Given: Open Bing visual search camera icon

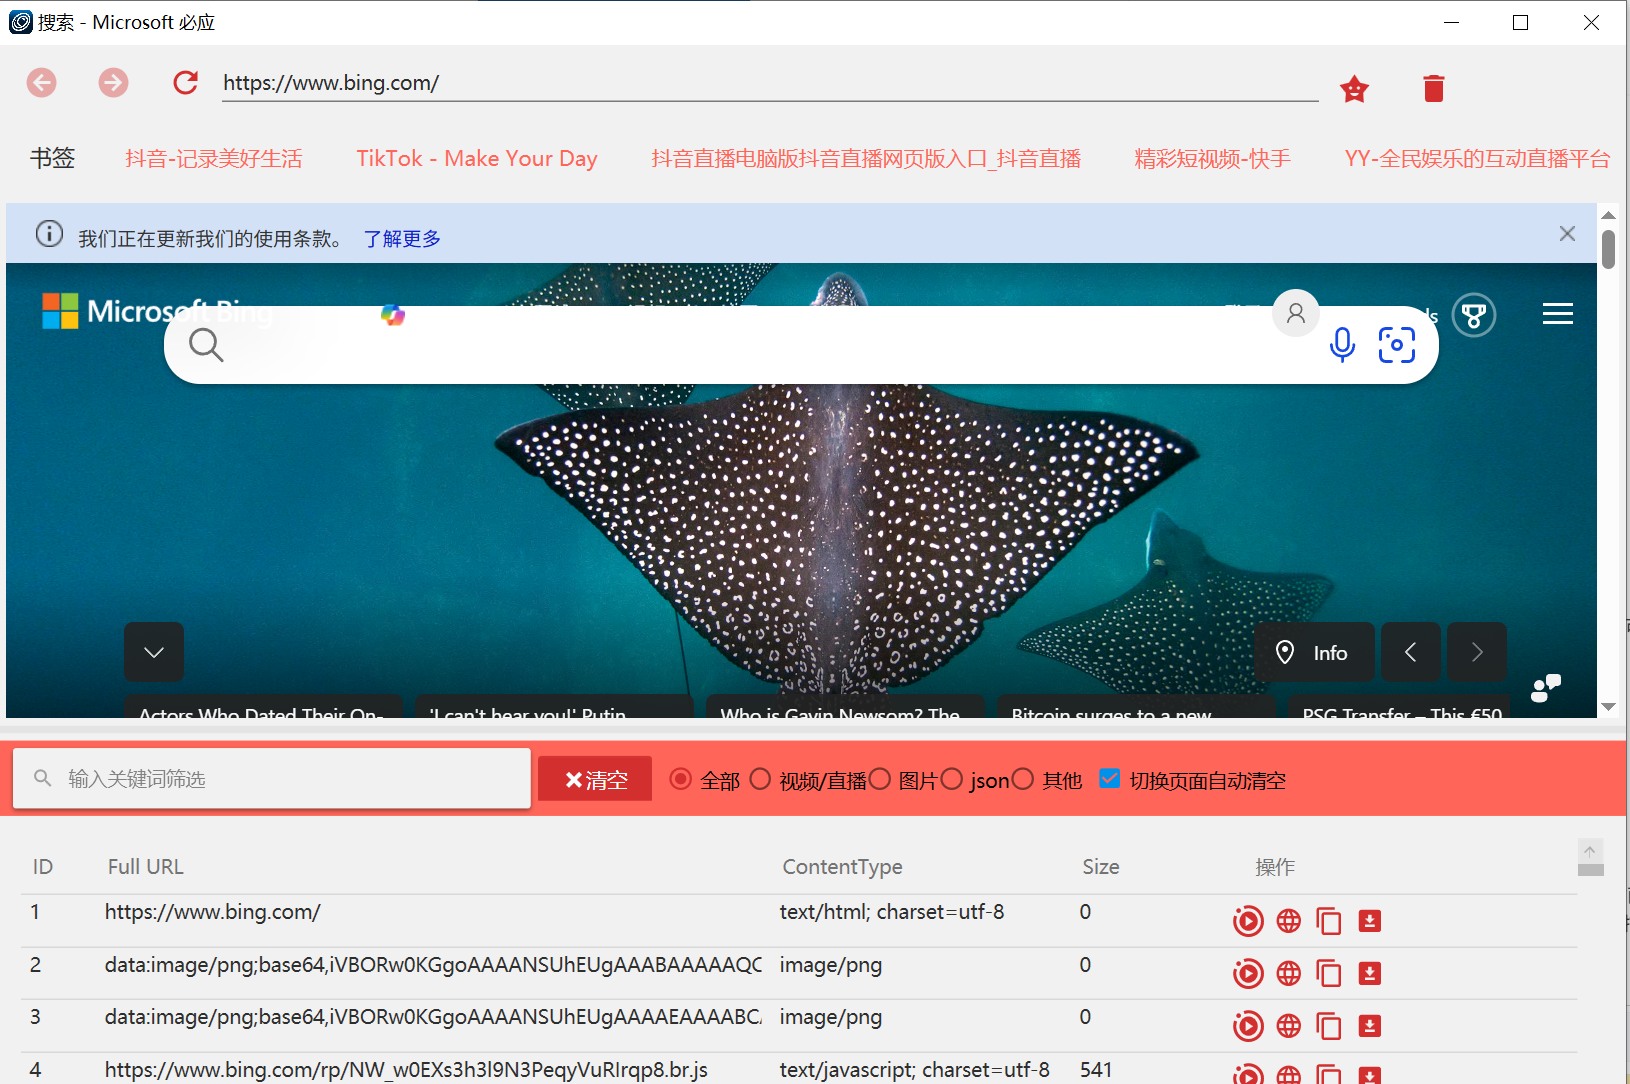Looking at the screenshot, I should [1396, 345].
